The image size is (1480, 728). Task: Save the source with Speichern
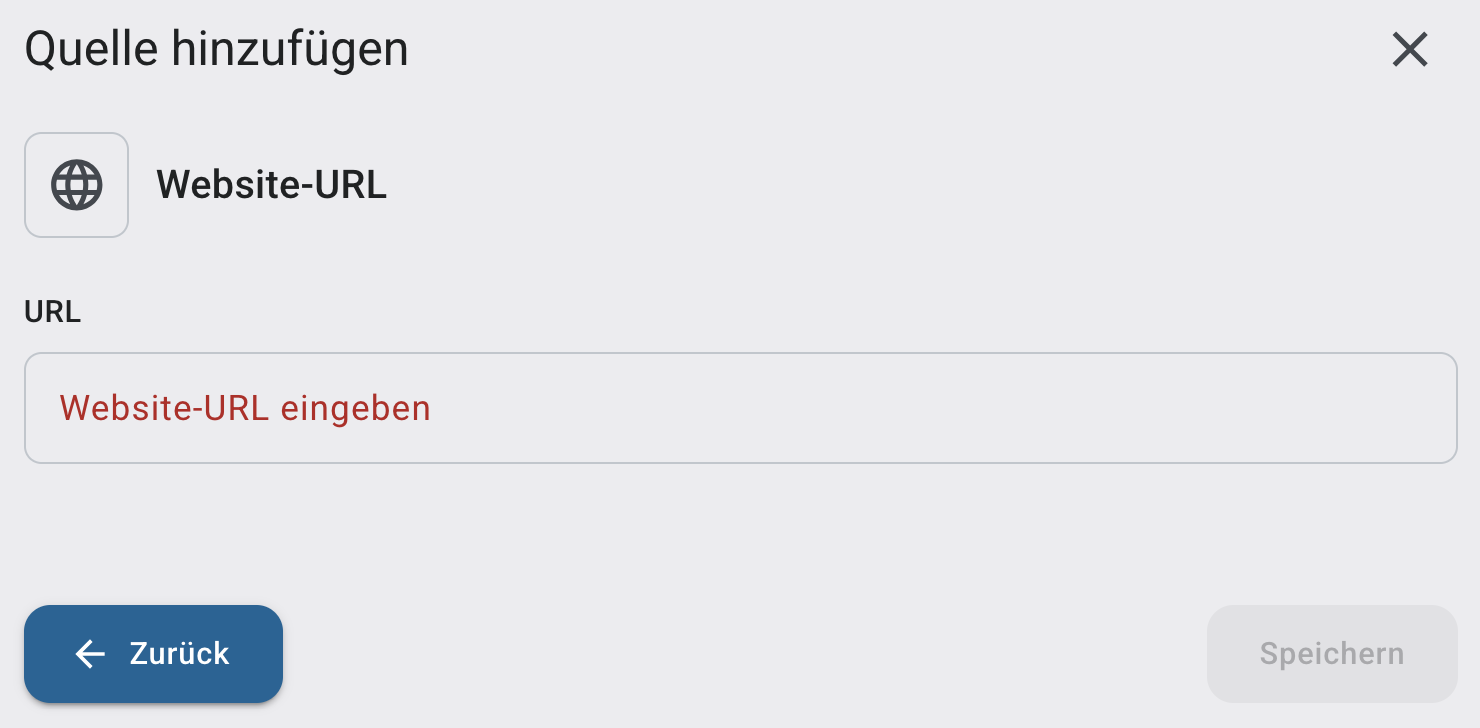point(1331,654)
